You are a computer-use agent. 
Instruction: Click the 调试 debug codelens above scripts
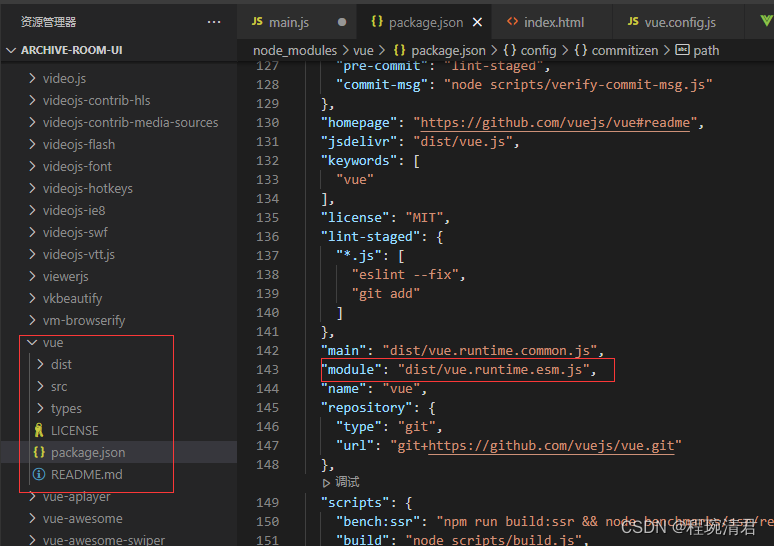346,482
